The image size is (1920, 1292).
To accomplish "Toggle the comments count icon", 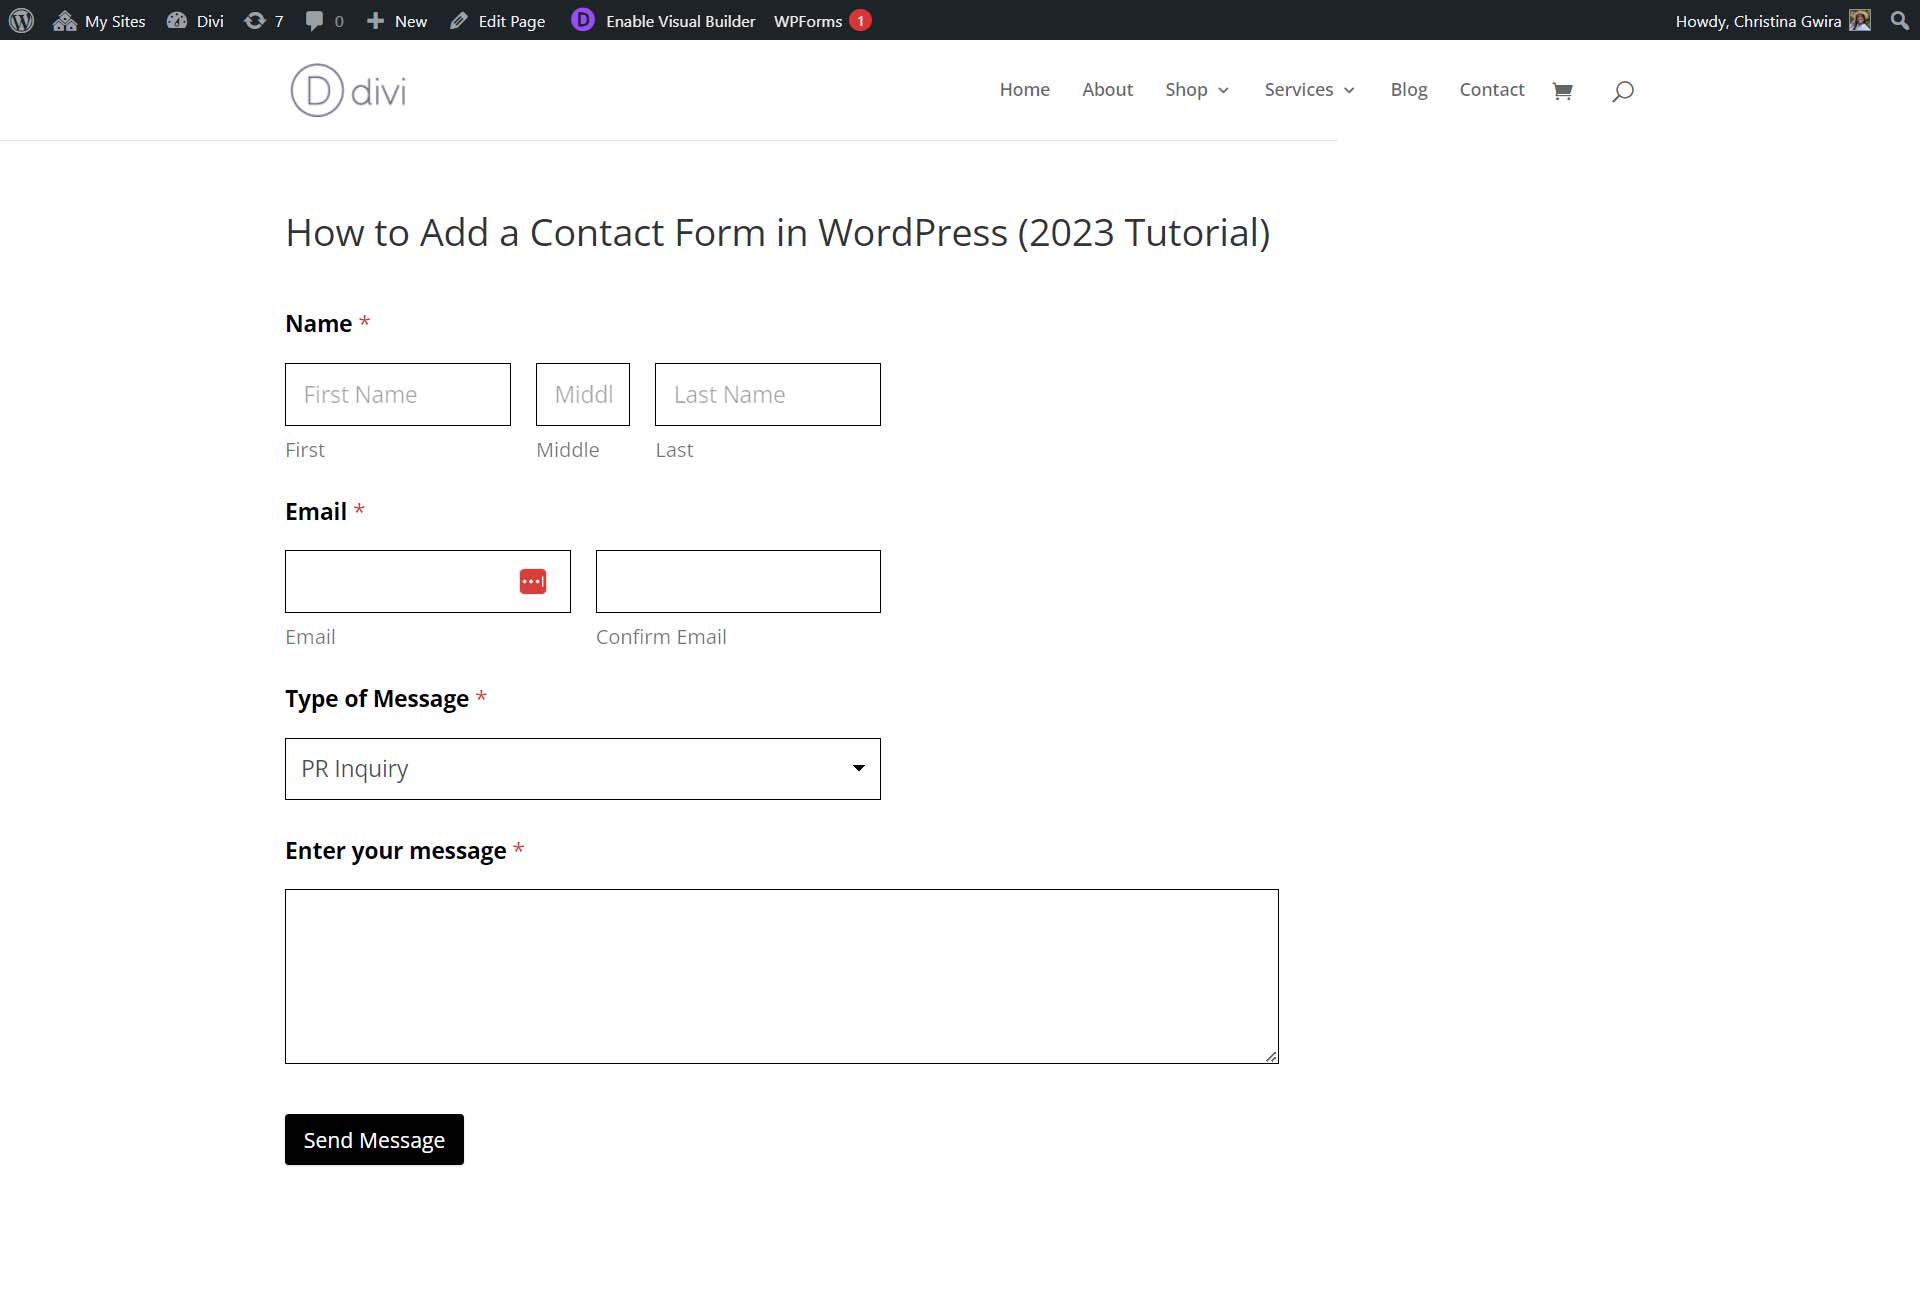I will click(314, 20).
